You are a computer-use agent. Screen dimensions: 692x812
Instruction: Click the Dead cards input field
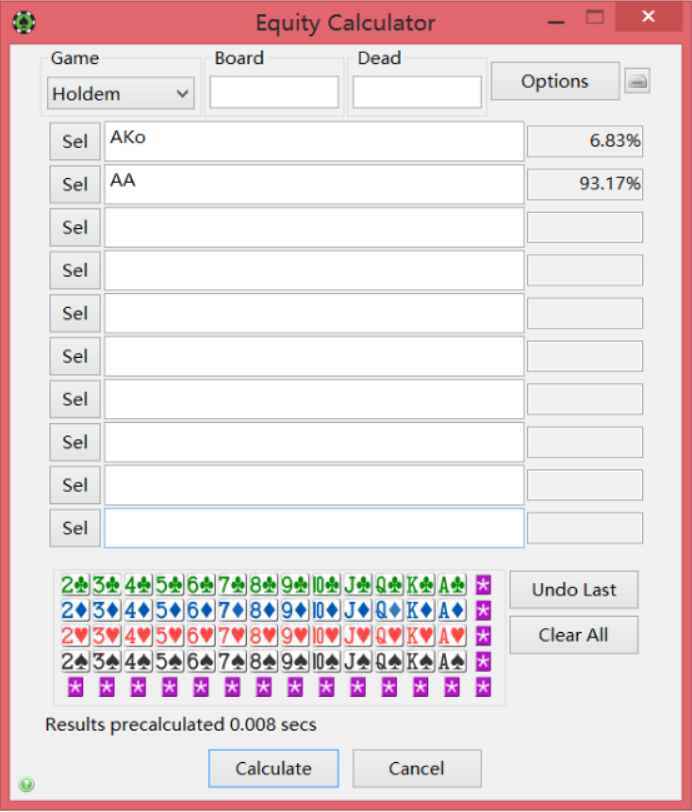tap(417, 93)
